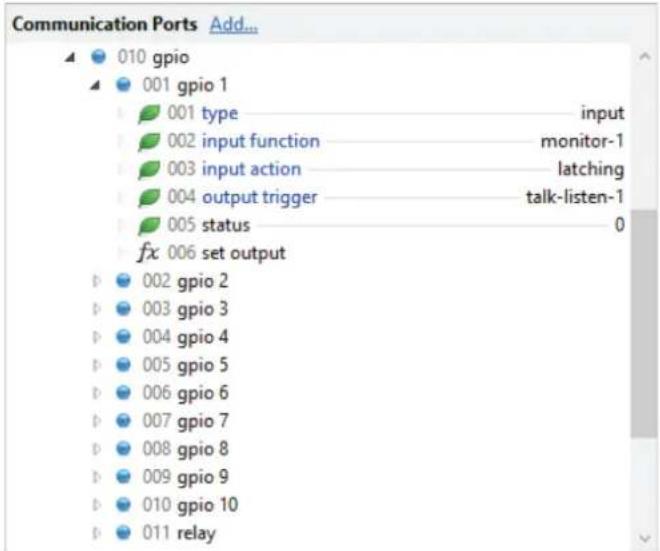Screen dimensions: 660x551
Task: Select the '004 gpio 4' tree label
Action: coord(185,337)
